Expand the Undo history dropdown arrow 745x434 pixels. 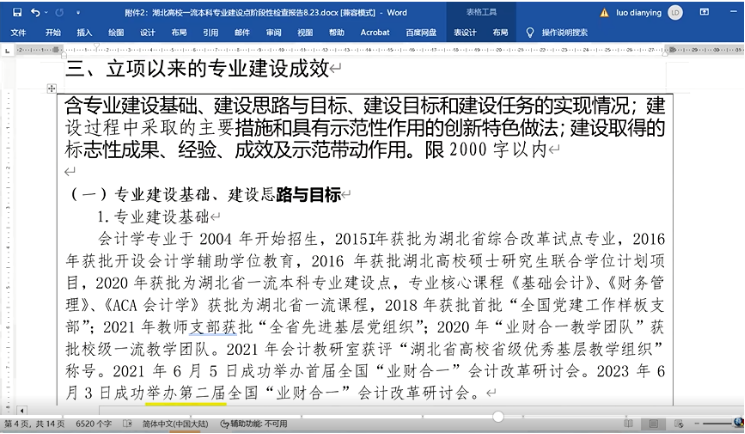pyautogui.click(x=48, y=13)
